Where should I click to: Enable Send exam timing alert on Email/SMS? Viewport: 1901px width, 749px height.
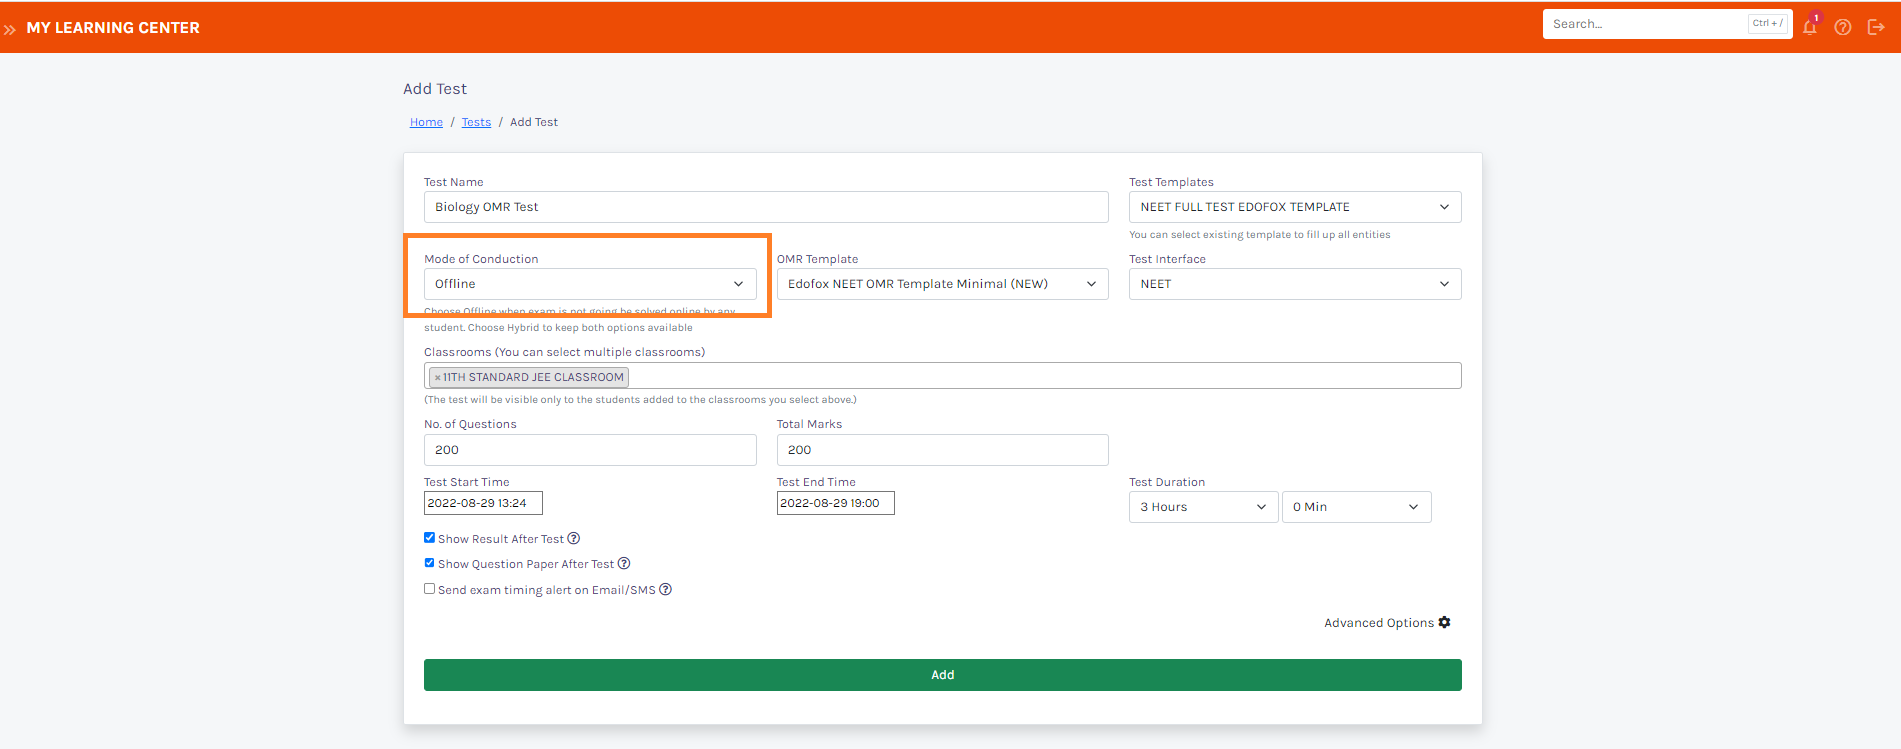[429, 589]
